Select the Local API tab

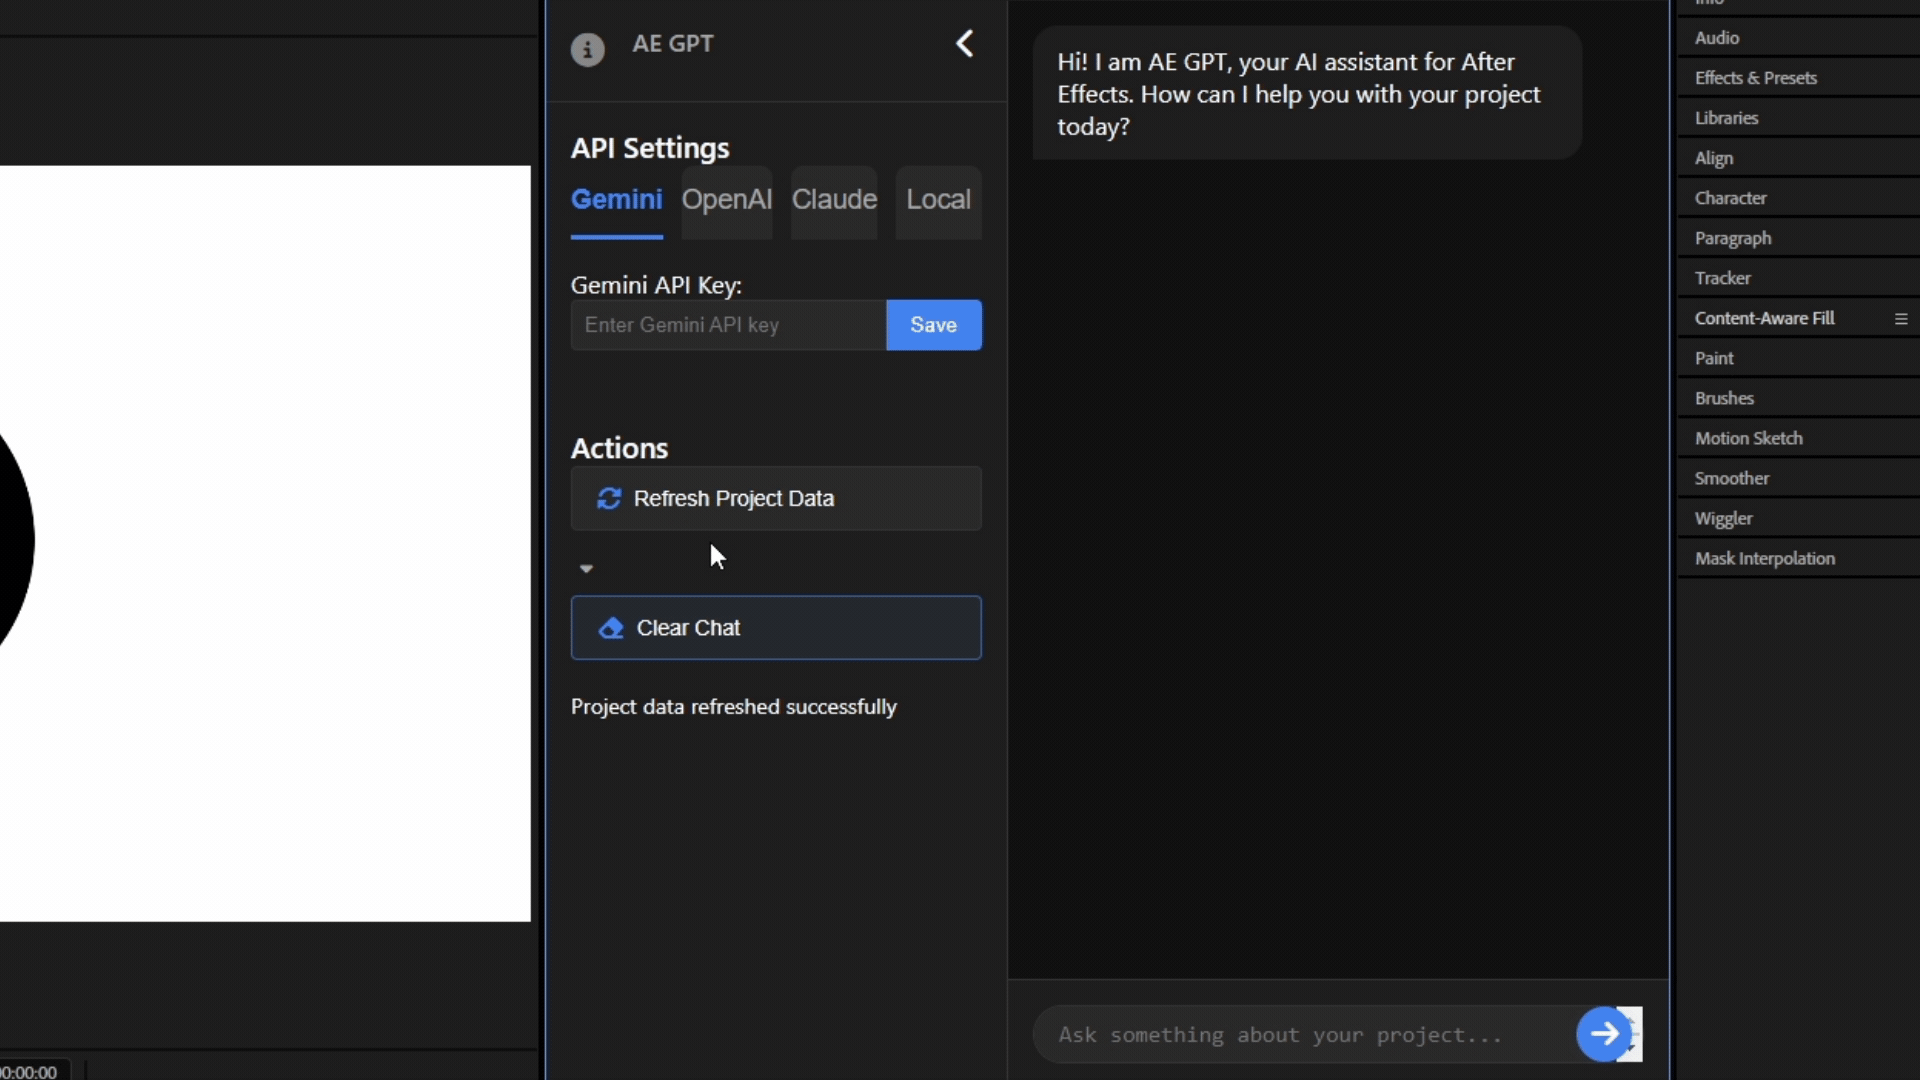[938, 200]
